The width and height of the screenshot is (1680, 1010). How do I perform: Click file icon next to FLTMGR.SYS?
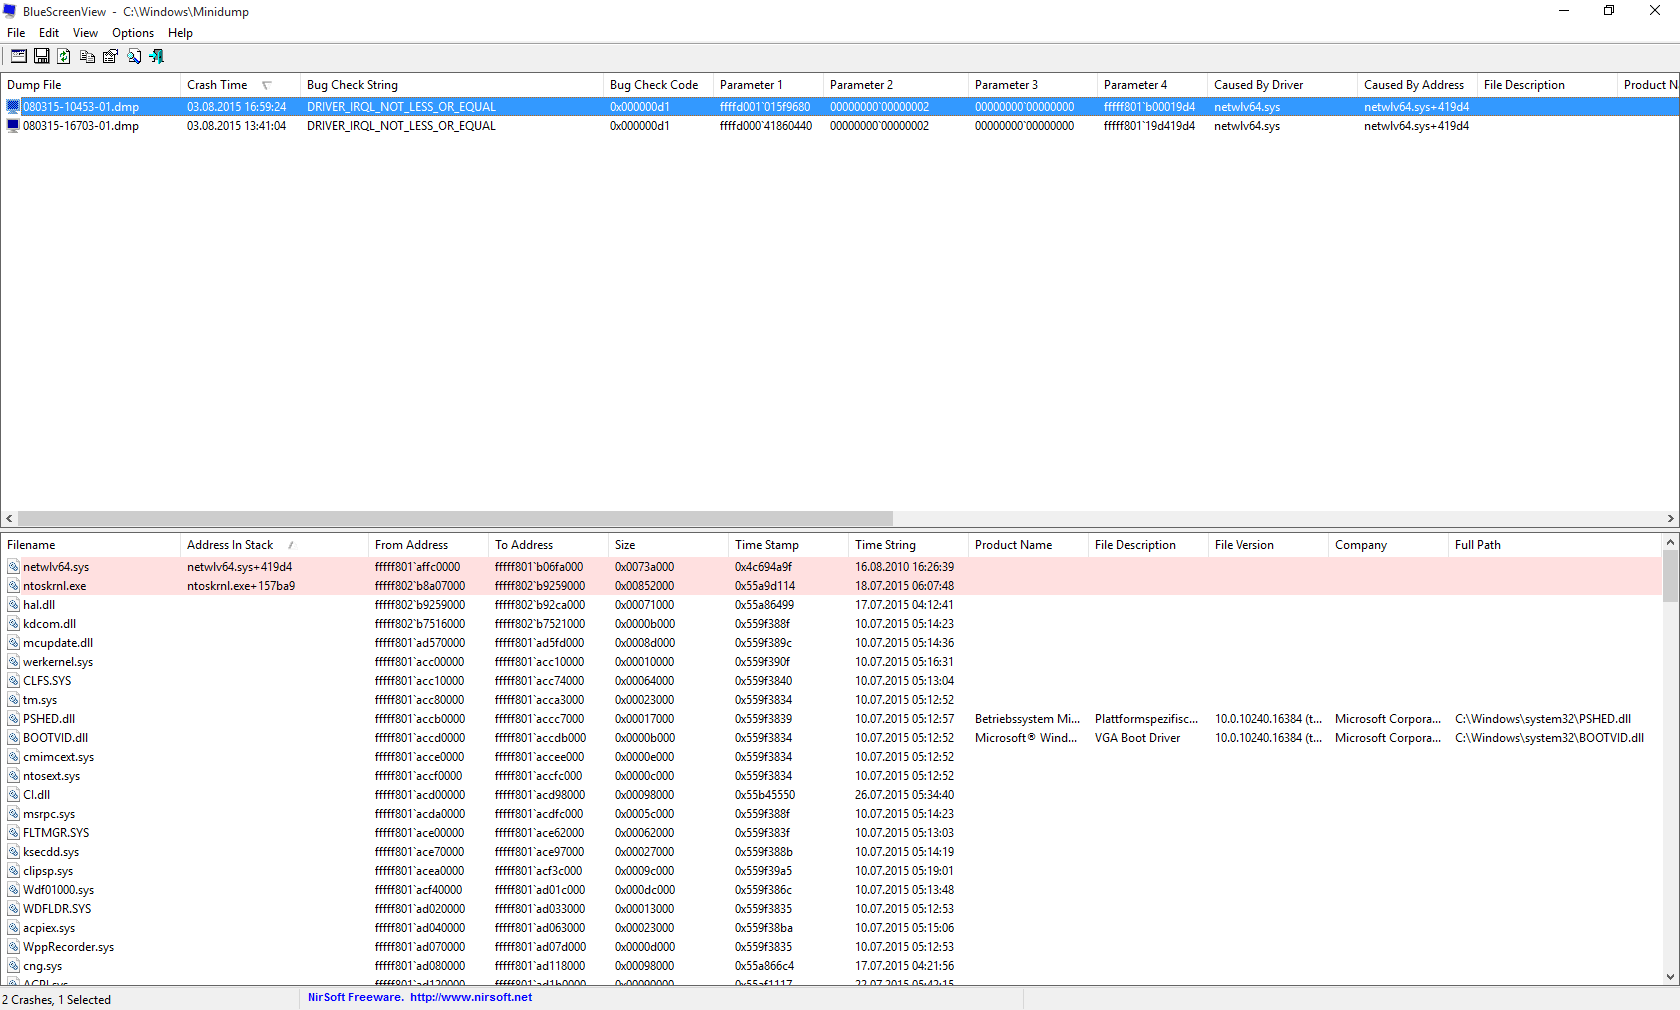[14, 833]
